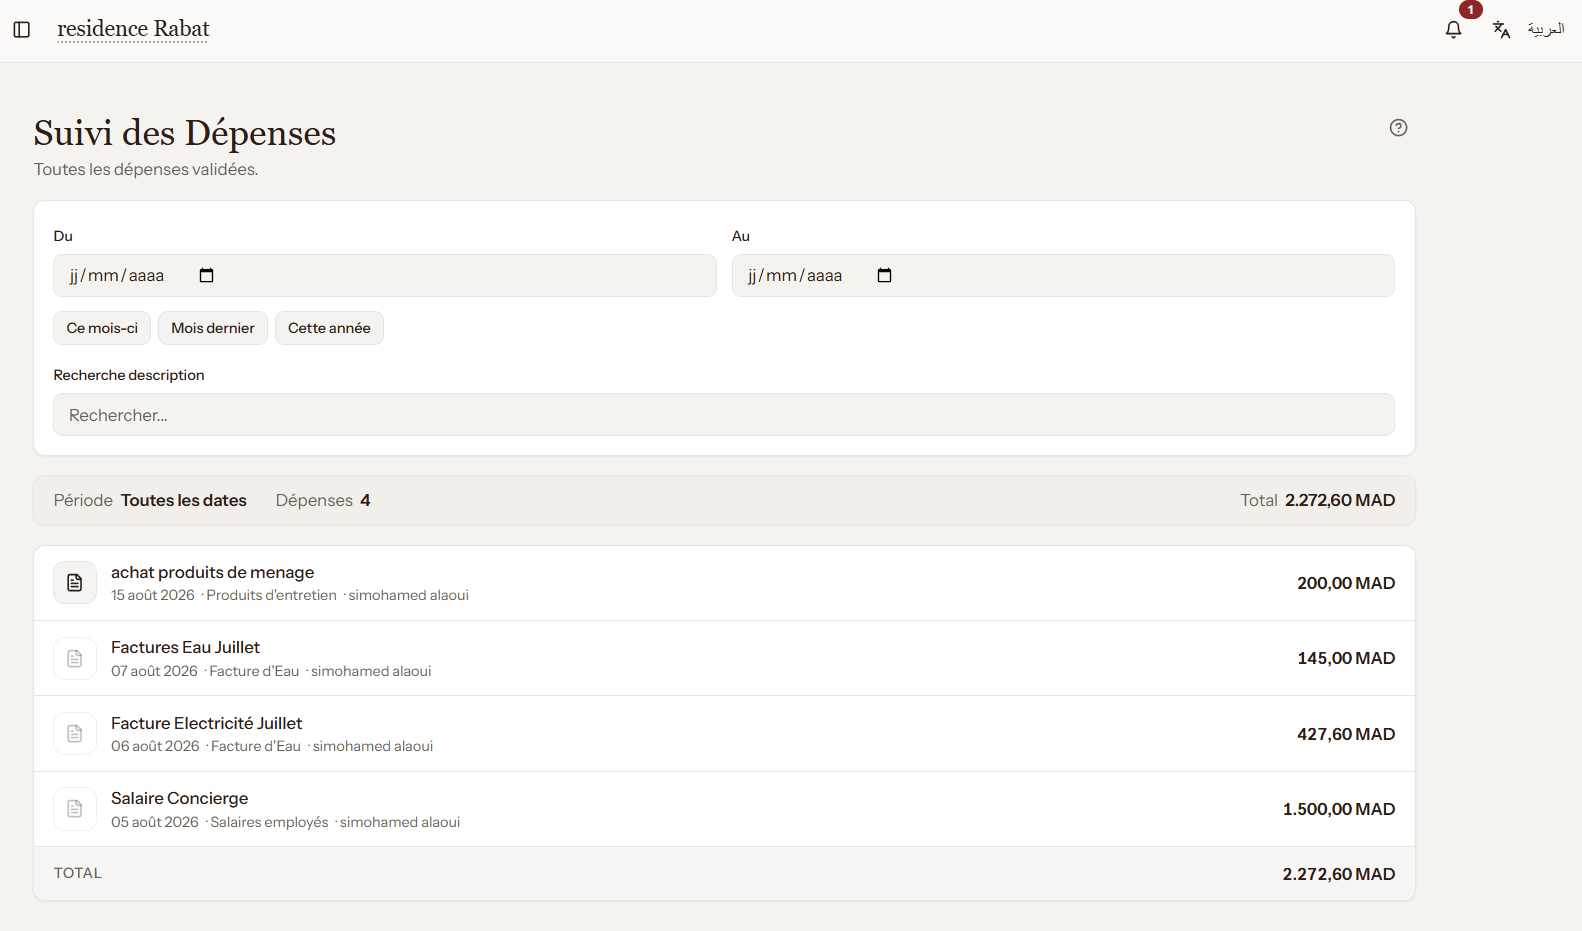This screenshot has height=931, width=1582.
Task: Select the Facture Electricité Juillet expense row
Action: click(724, 734)
